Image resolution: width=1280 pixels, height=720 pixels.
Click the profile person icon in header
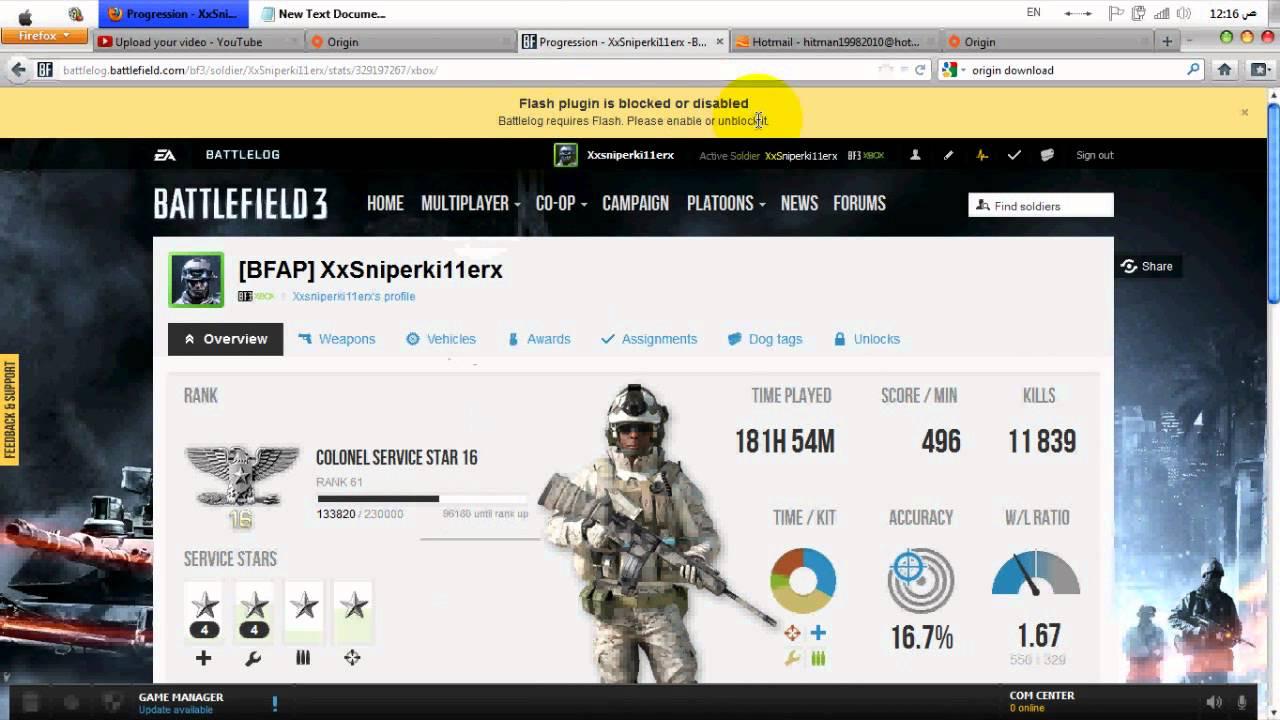(x=915, y=155)
